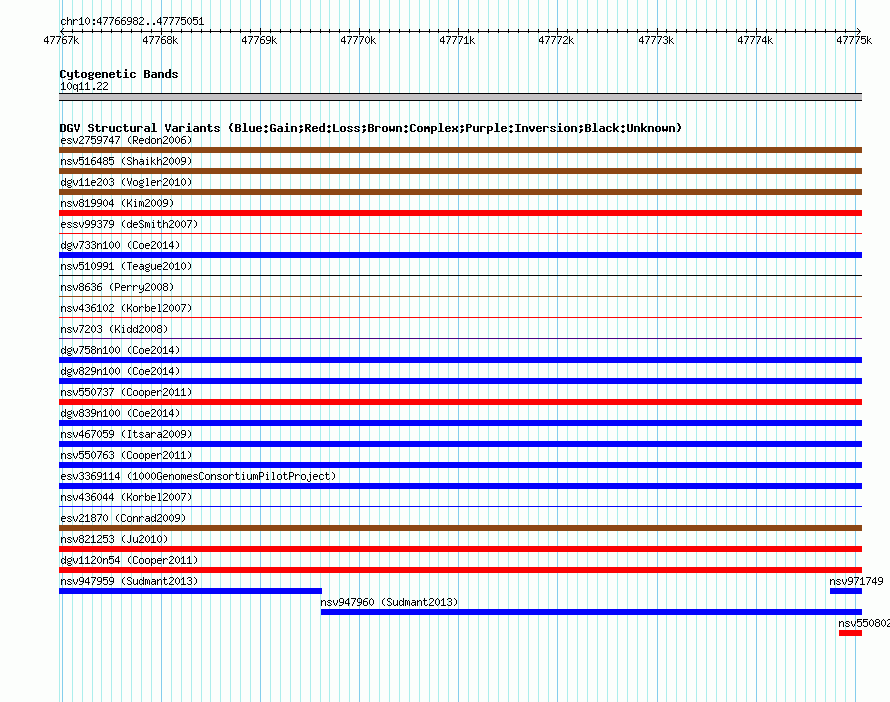Select the blue gain bar under dgv733n100
The height and width of the screenshot is (702, 890).
click(460, 255)
